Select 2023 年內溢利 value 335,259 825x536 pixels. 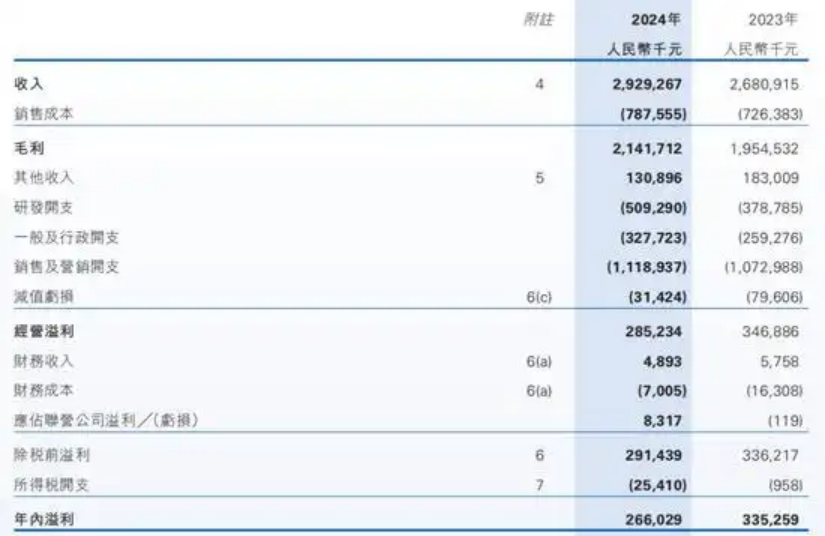(x=770, y=520)
